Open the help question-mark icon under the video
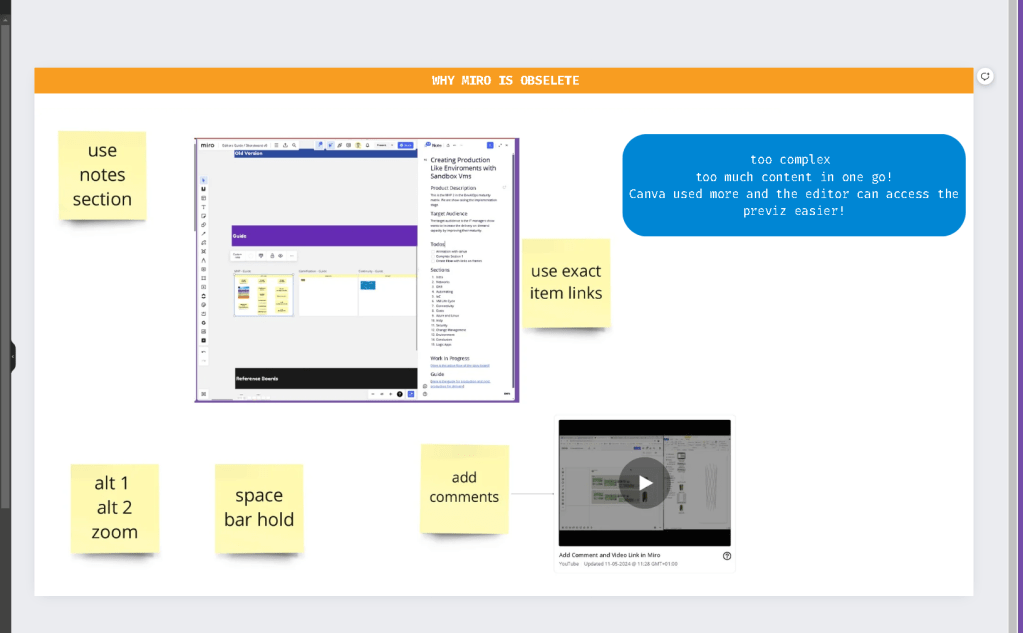The width and height of the screenshot is (1023, 633). (727, 556)
